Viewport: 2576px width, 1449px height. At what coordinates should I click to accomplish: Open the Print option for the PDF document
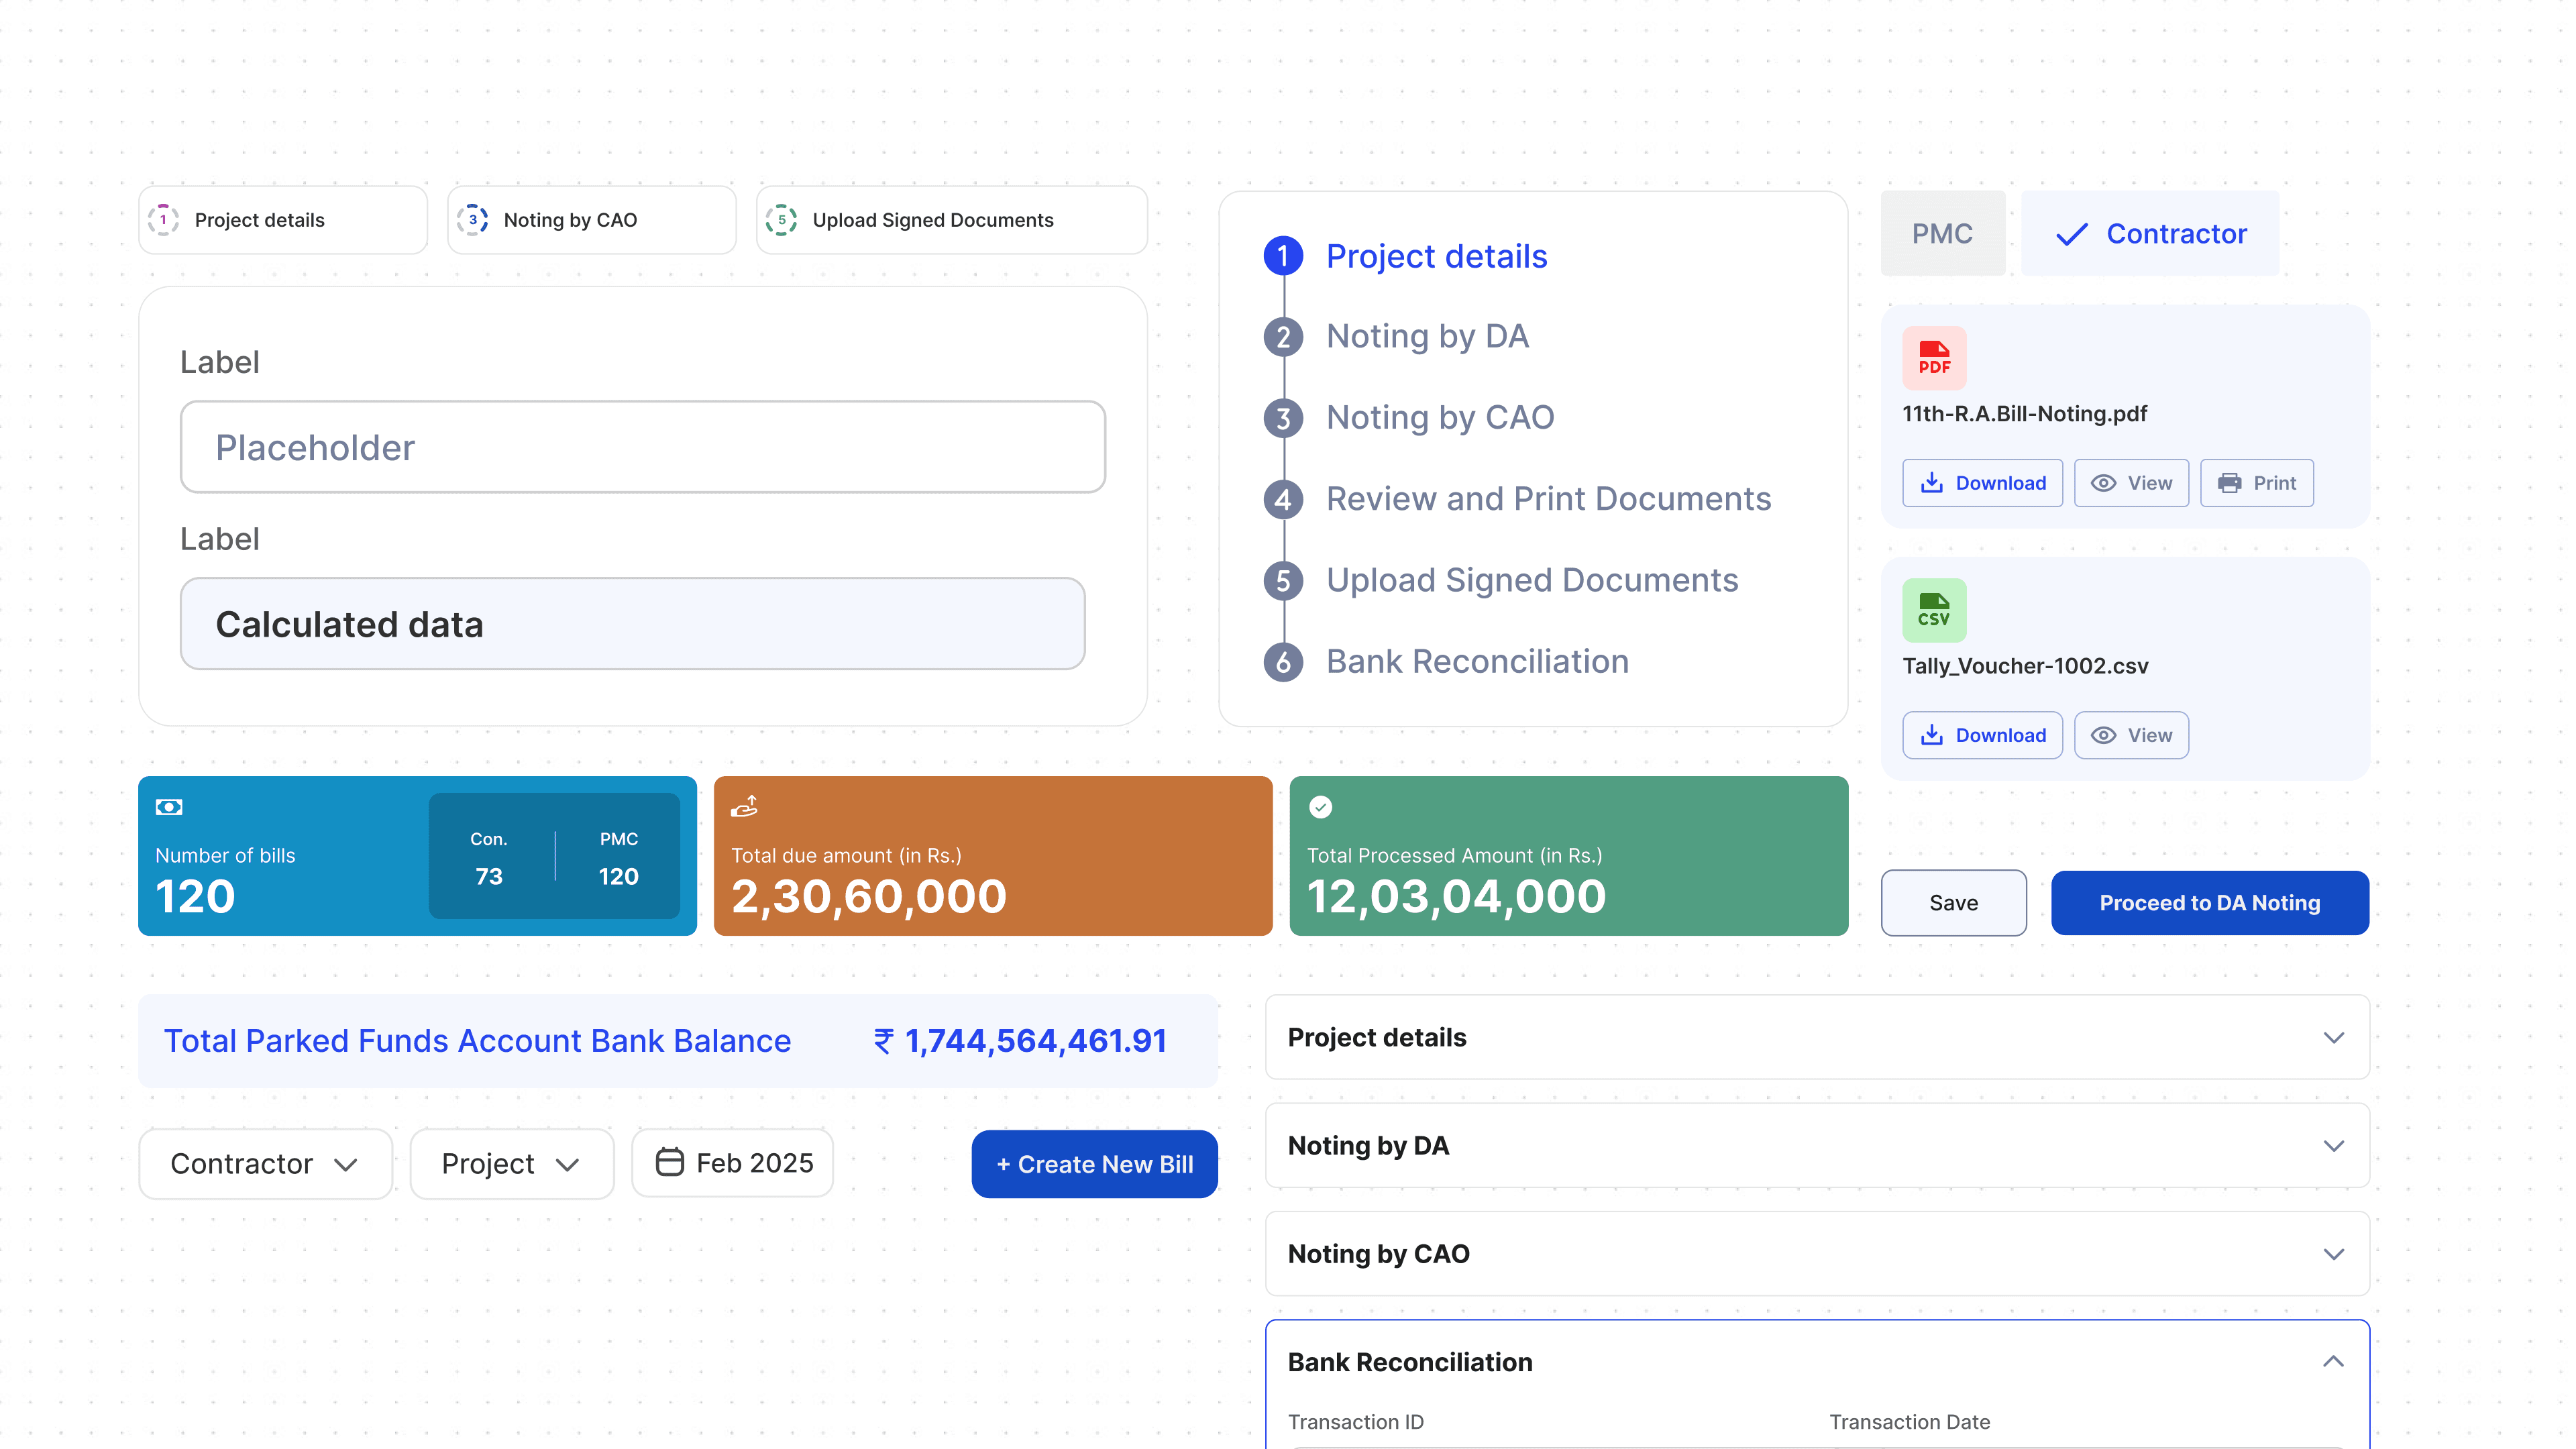tap(2256, 482)
